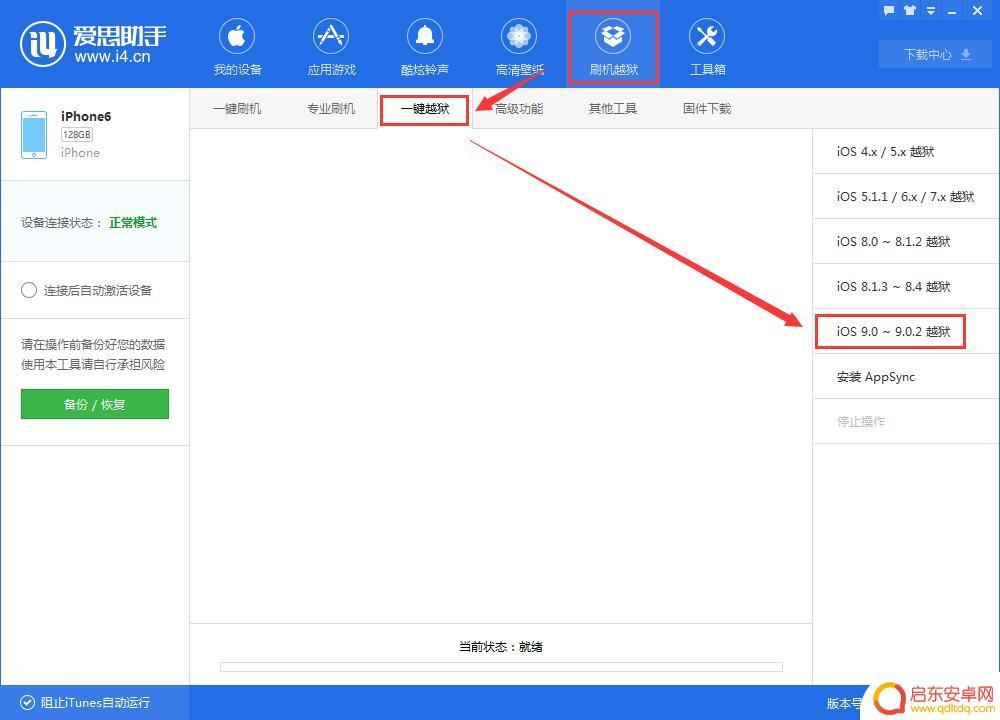Open the title bar dropdown menu icon
This screenshot has height=720, width=1000.
(x=930, y=10)
